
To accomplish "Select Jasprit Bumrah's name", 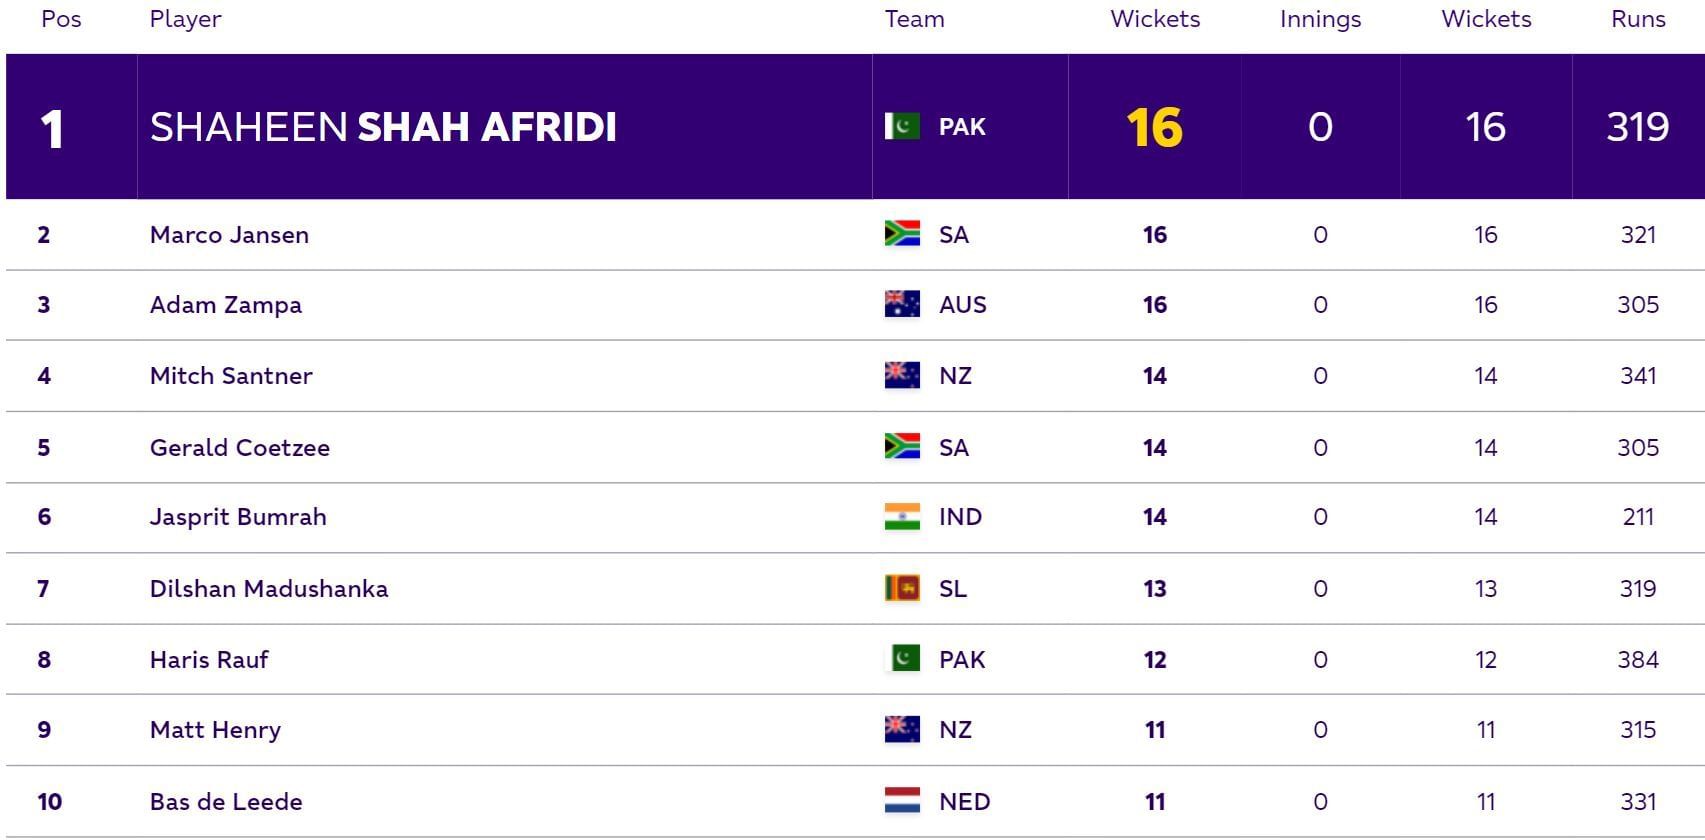I will (238, 516).
